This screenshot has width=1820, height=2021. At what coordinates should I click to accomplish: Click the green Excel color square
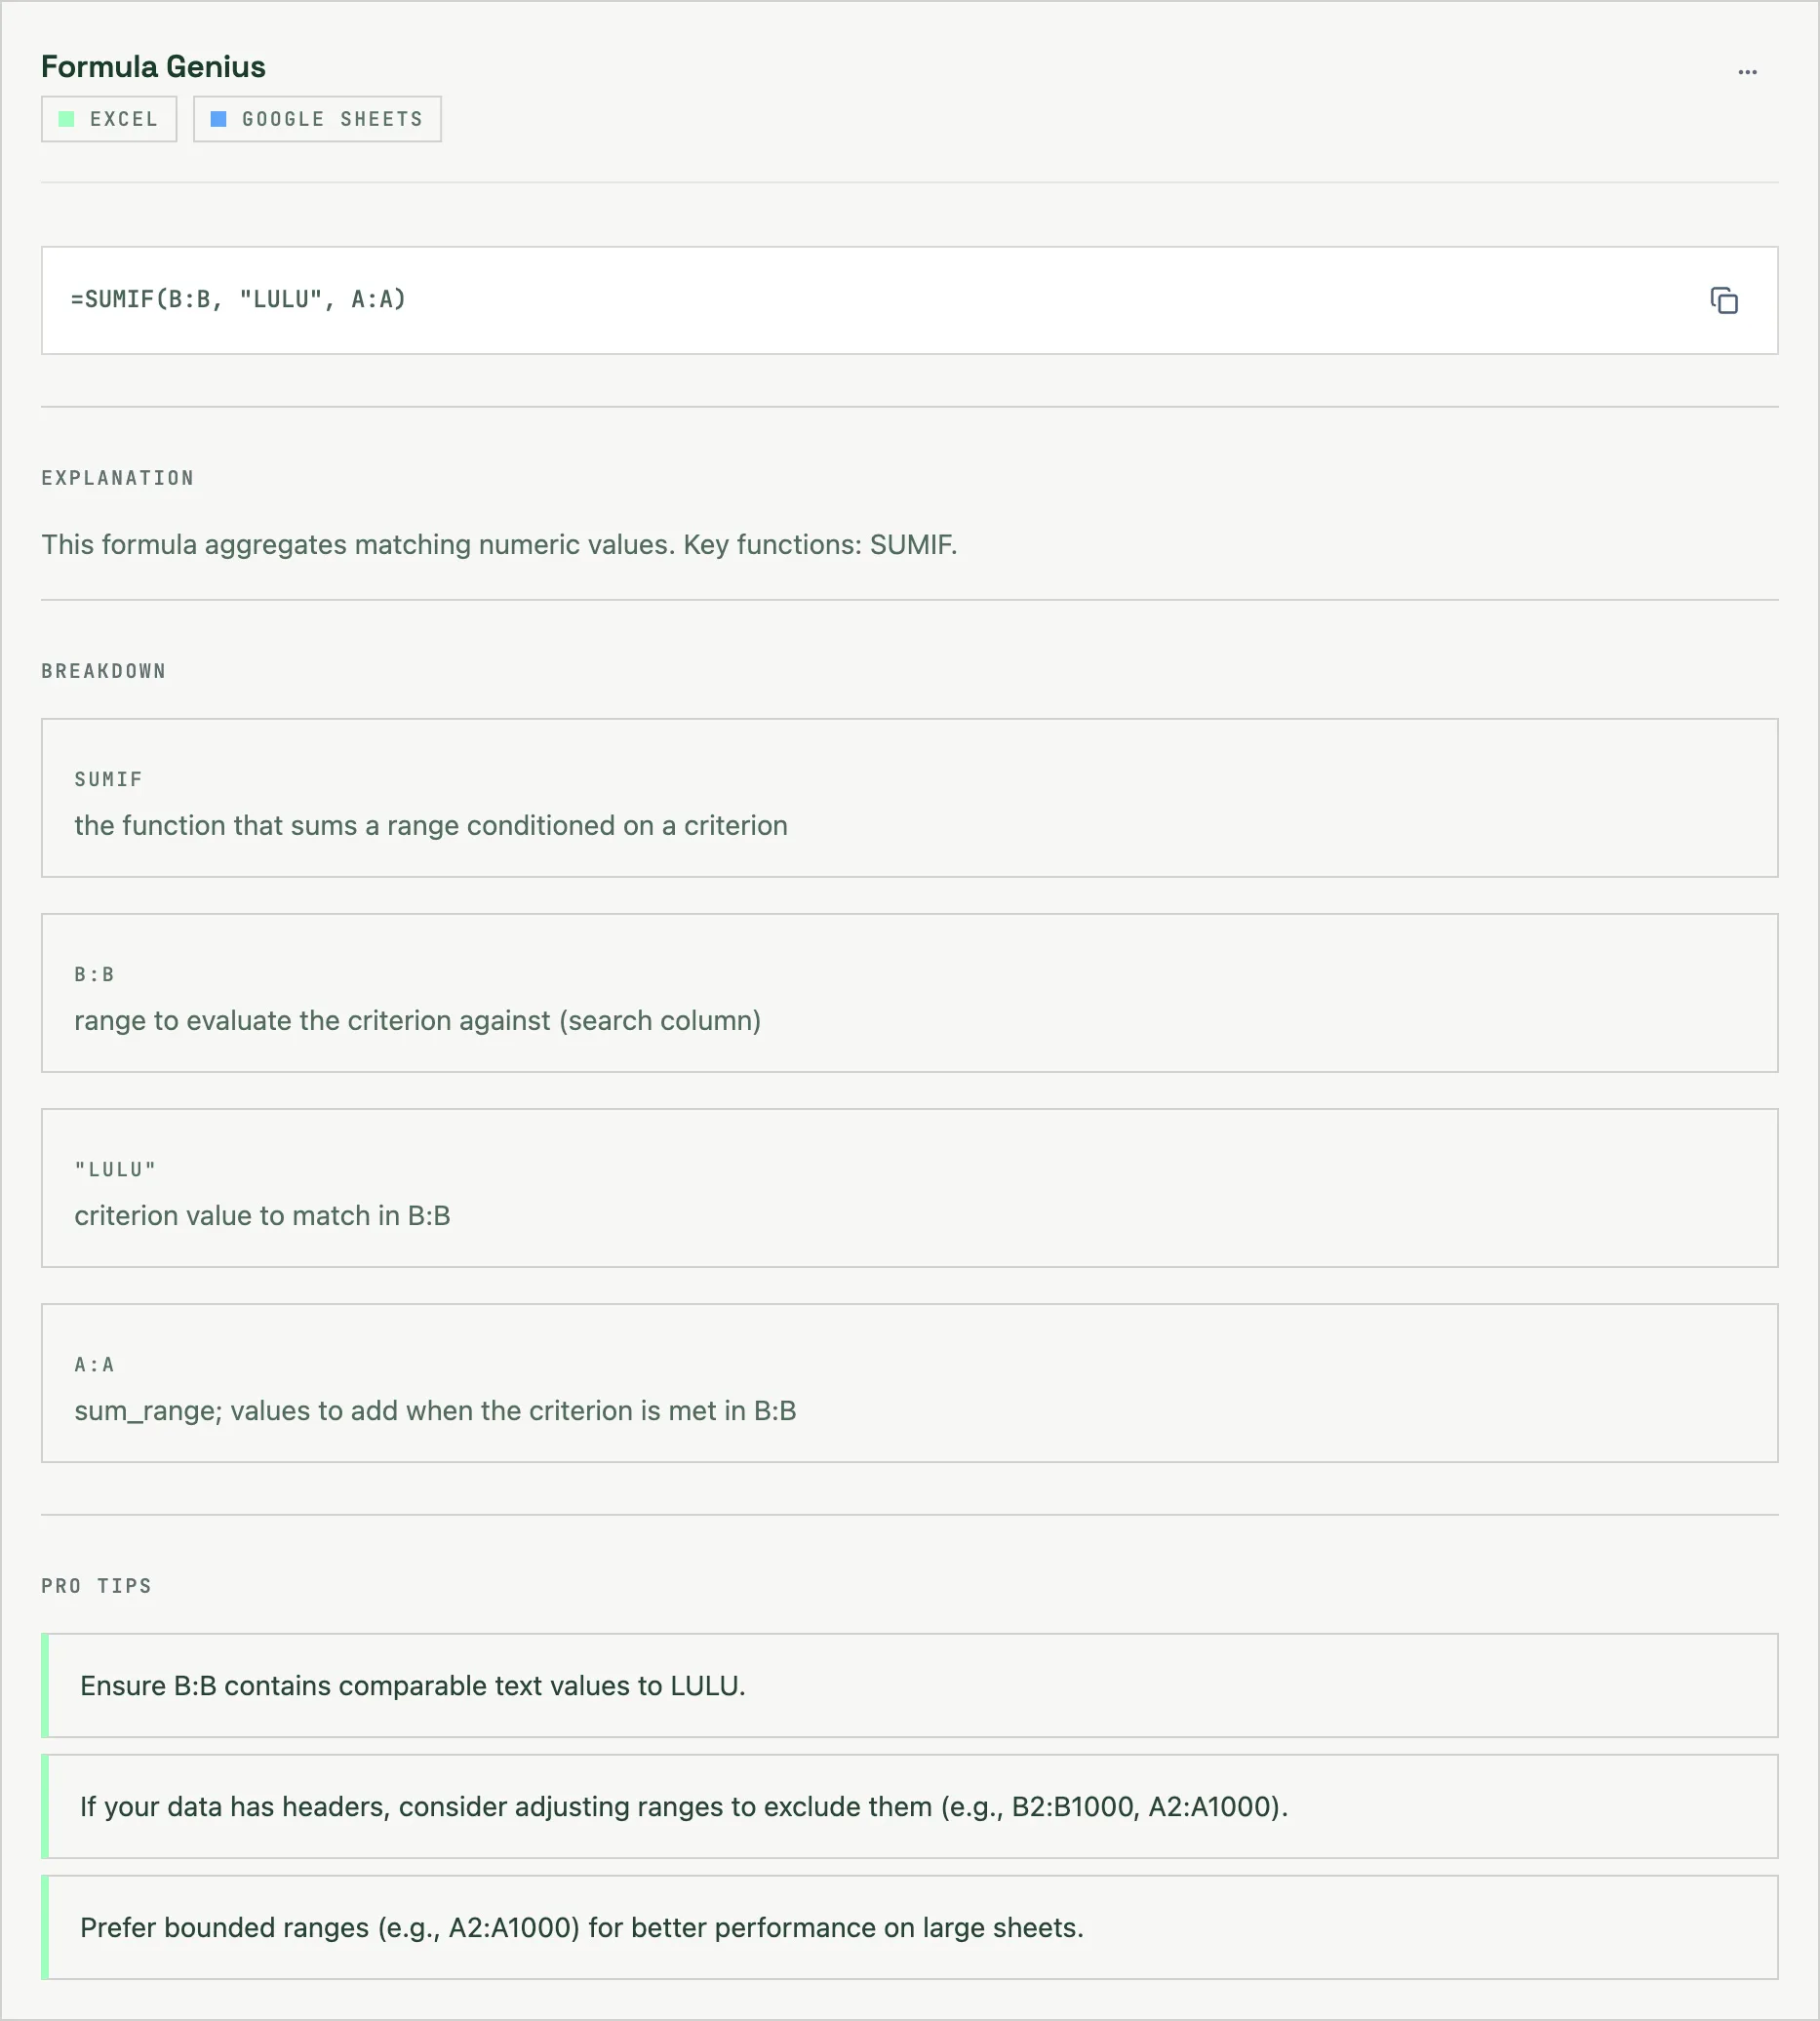point(67,119)
